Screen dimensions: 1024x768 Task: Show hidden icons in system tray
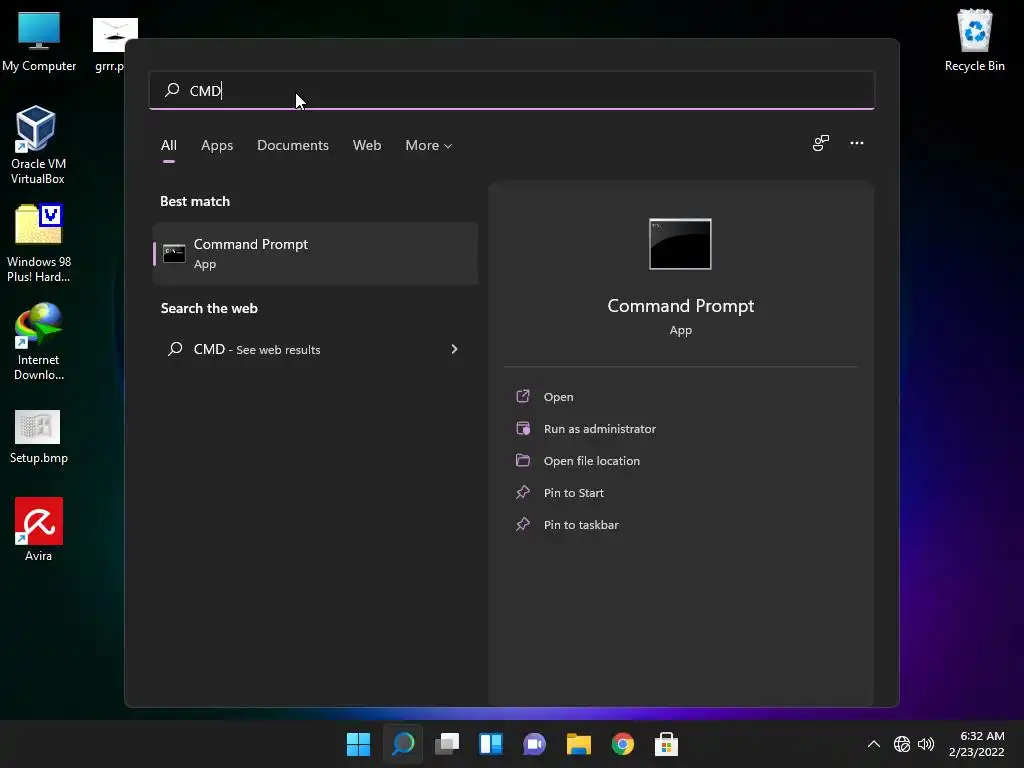[x=874, y=744]
